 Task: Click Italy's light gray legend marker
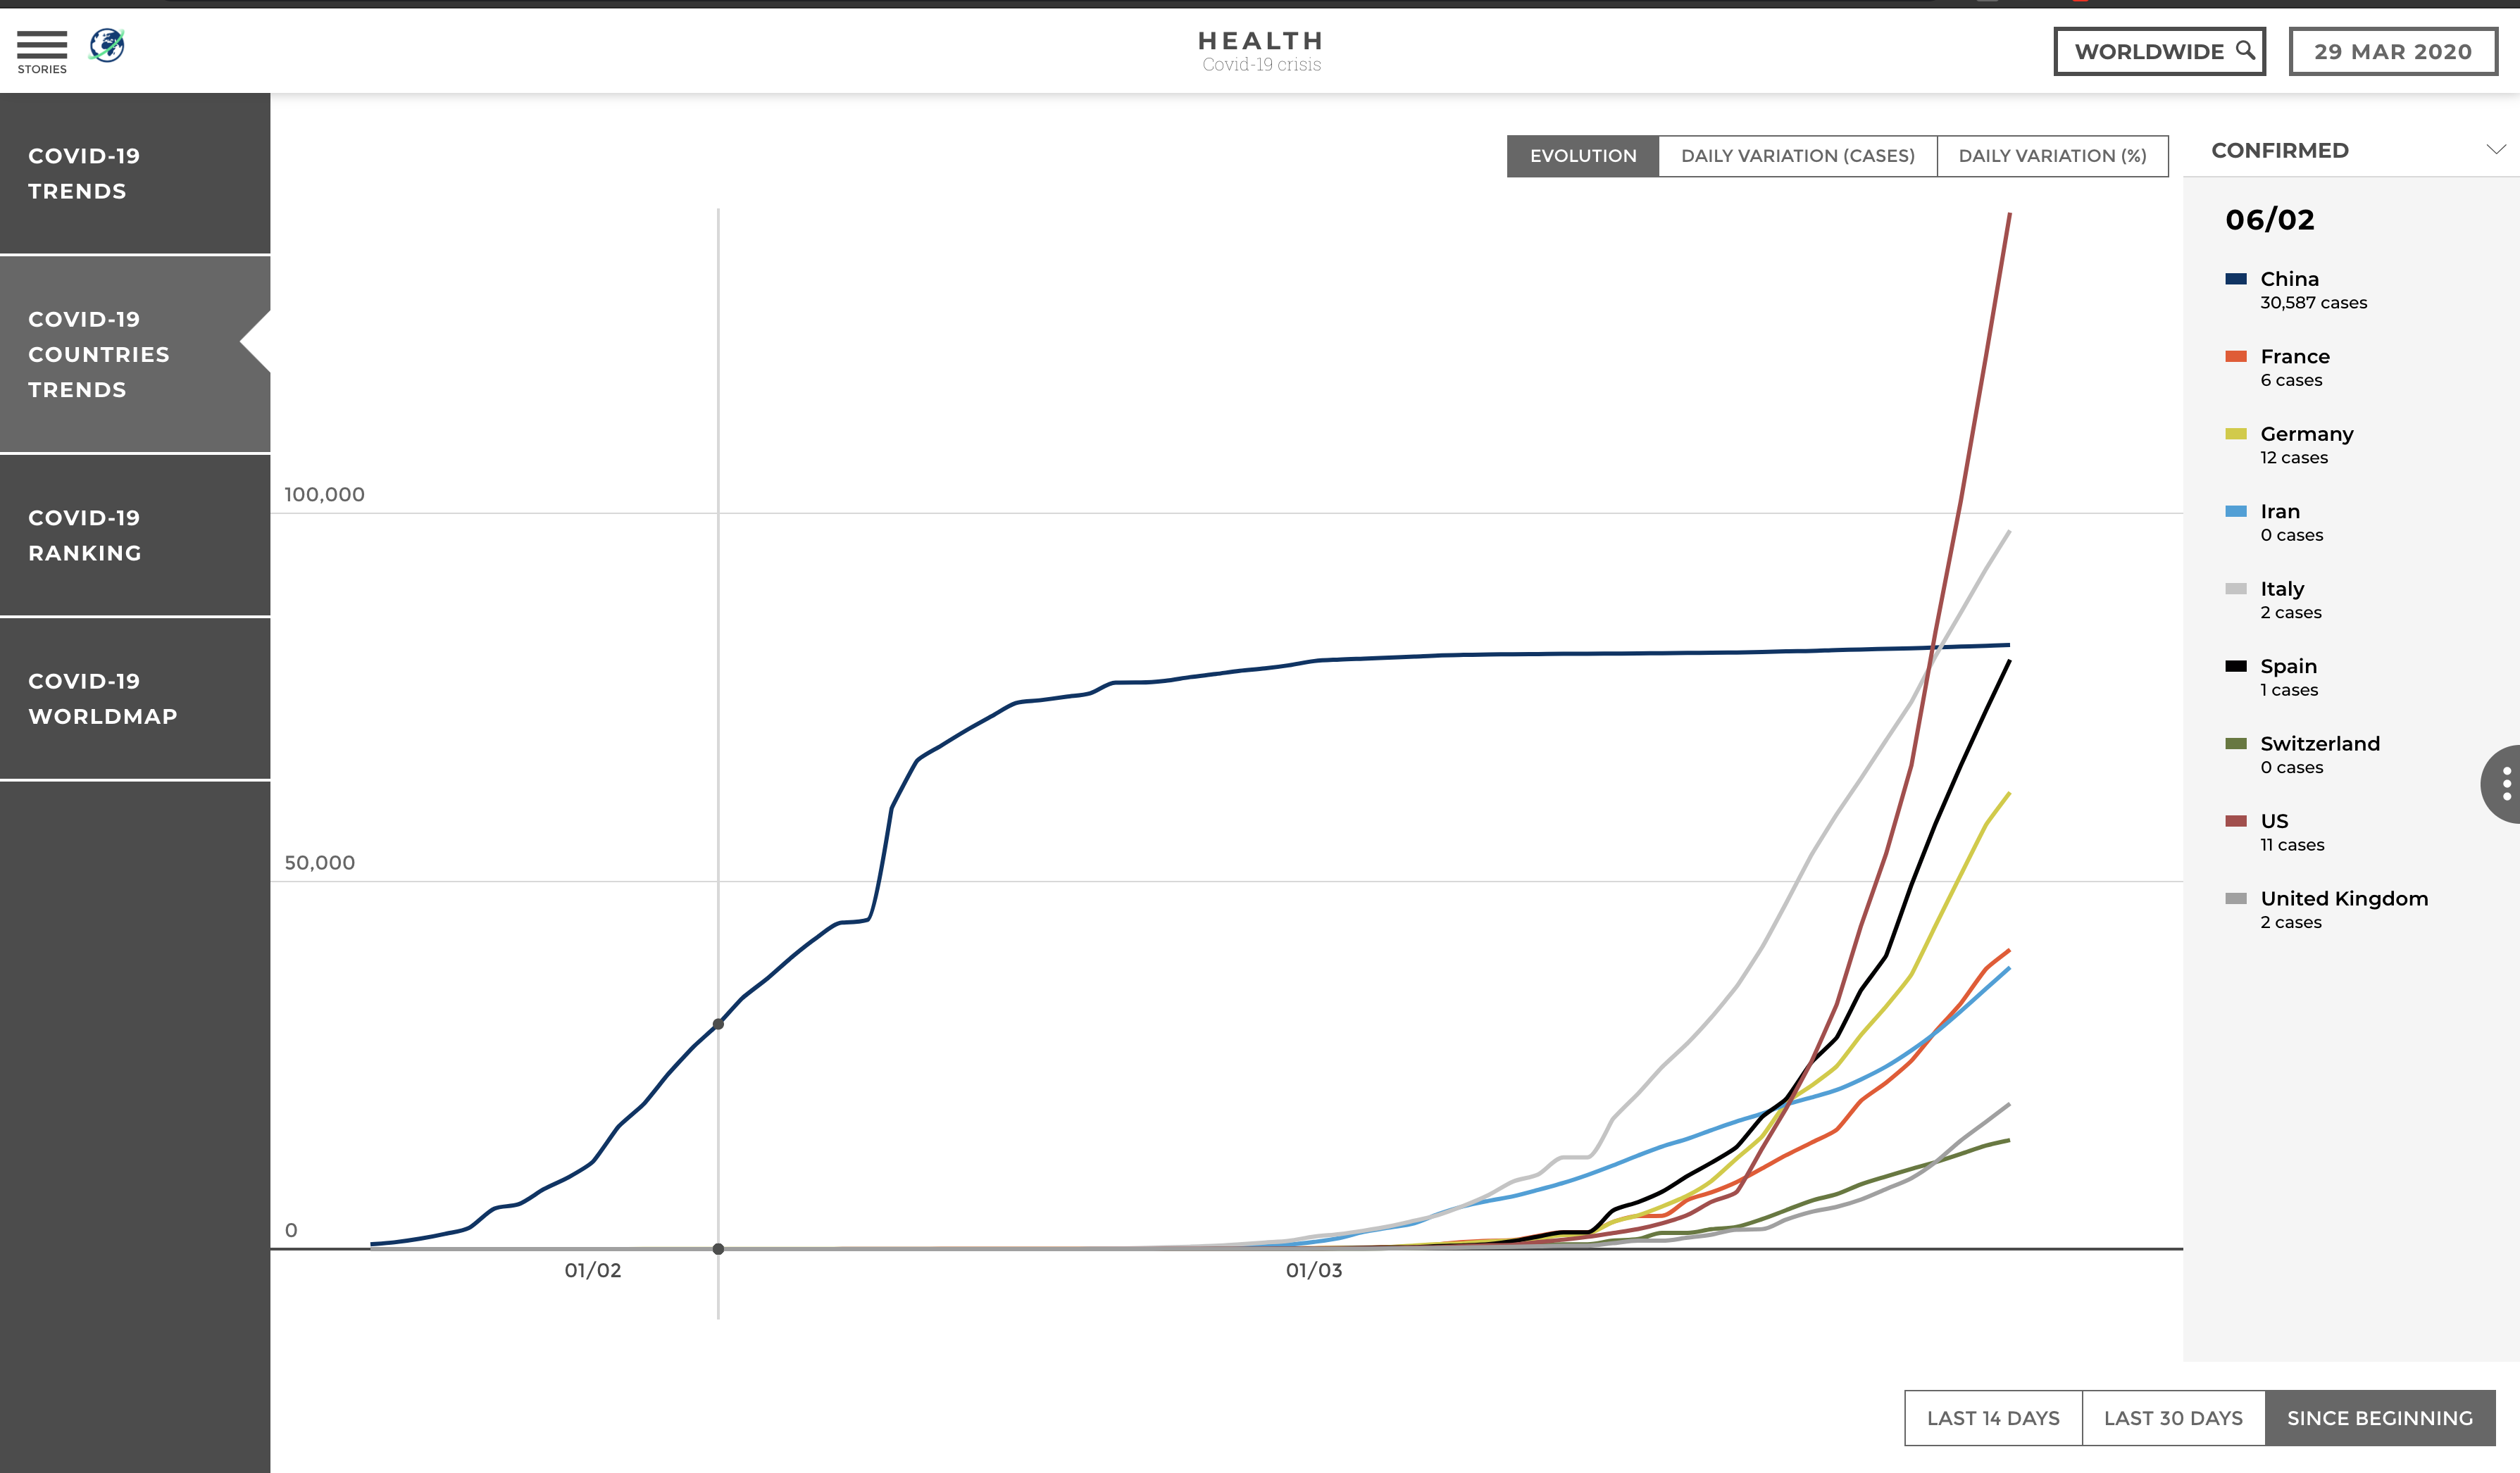click(x=2236, y=589)
